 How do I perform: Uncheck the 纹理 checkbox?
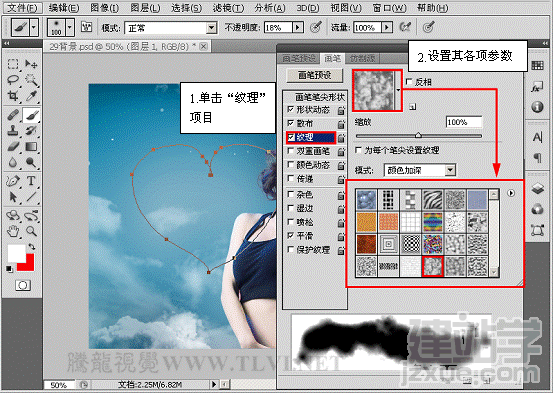tap(291, 137)
